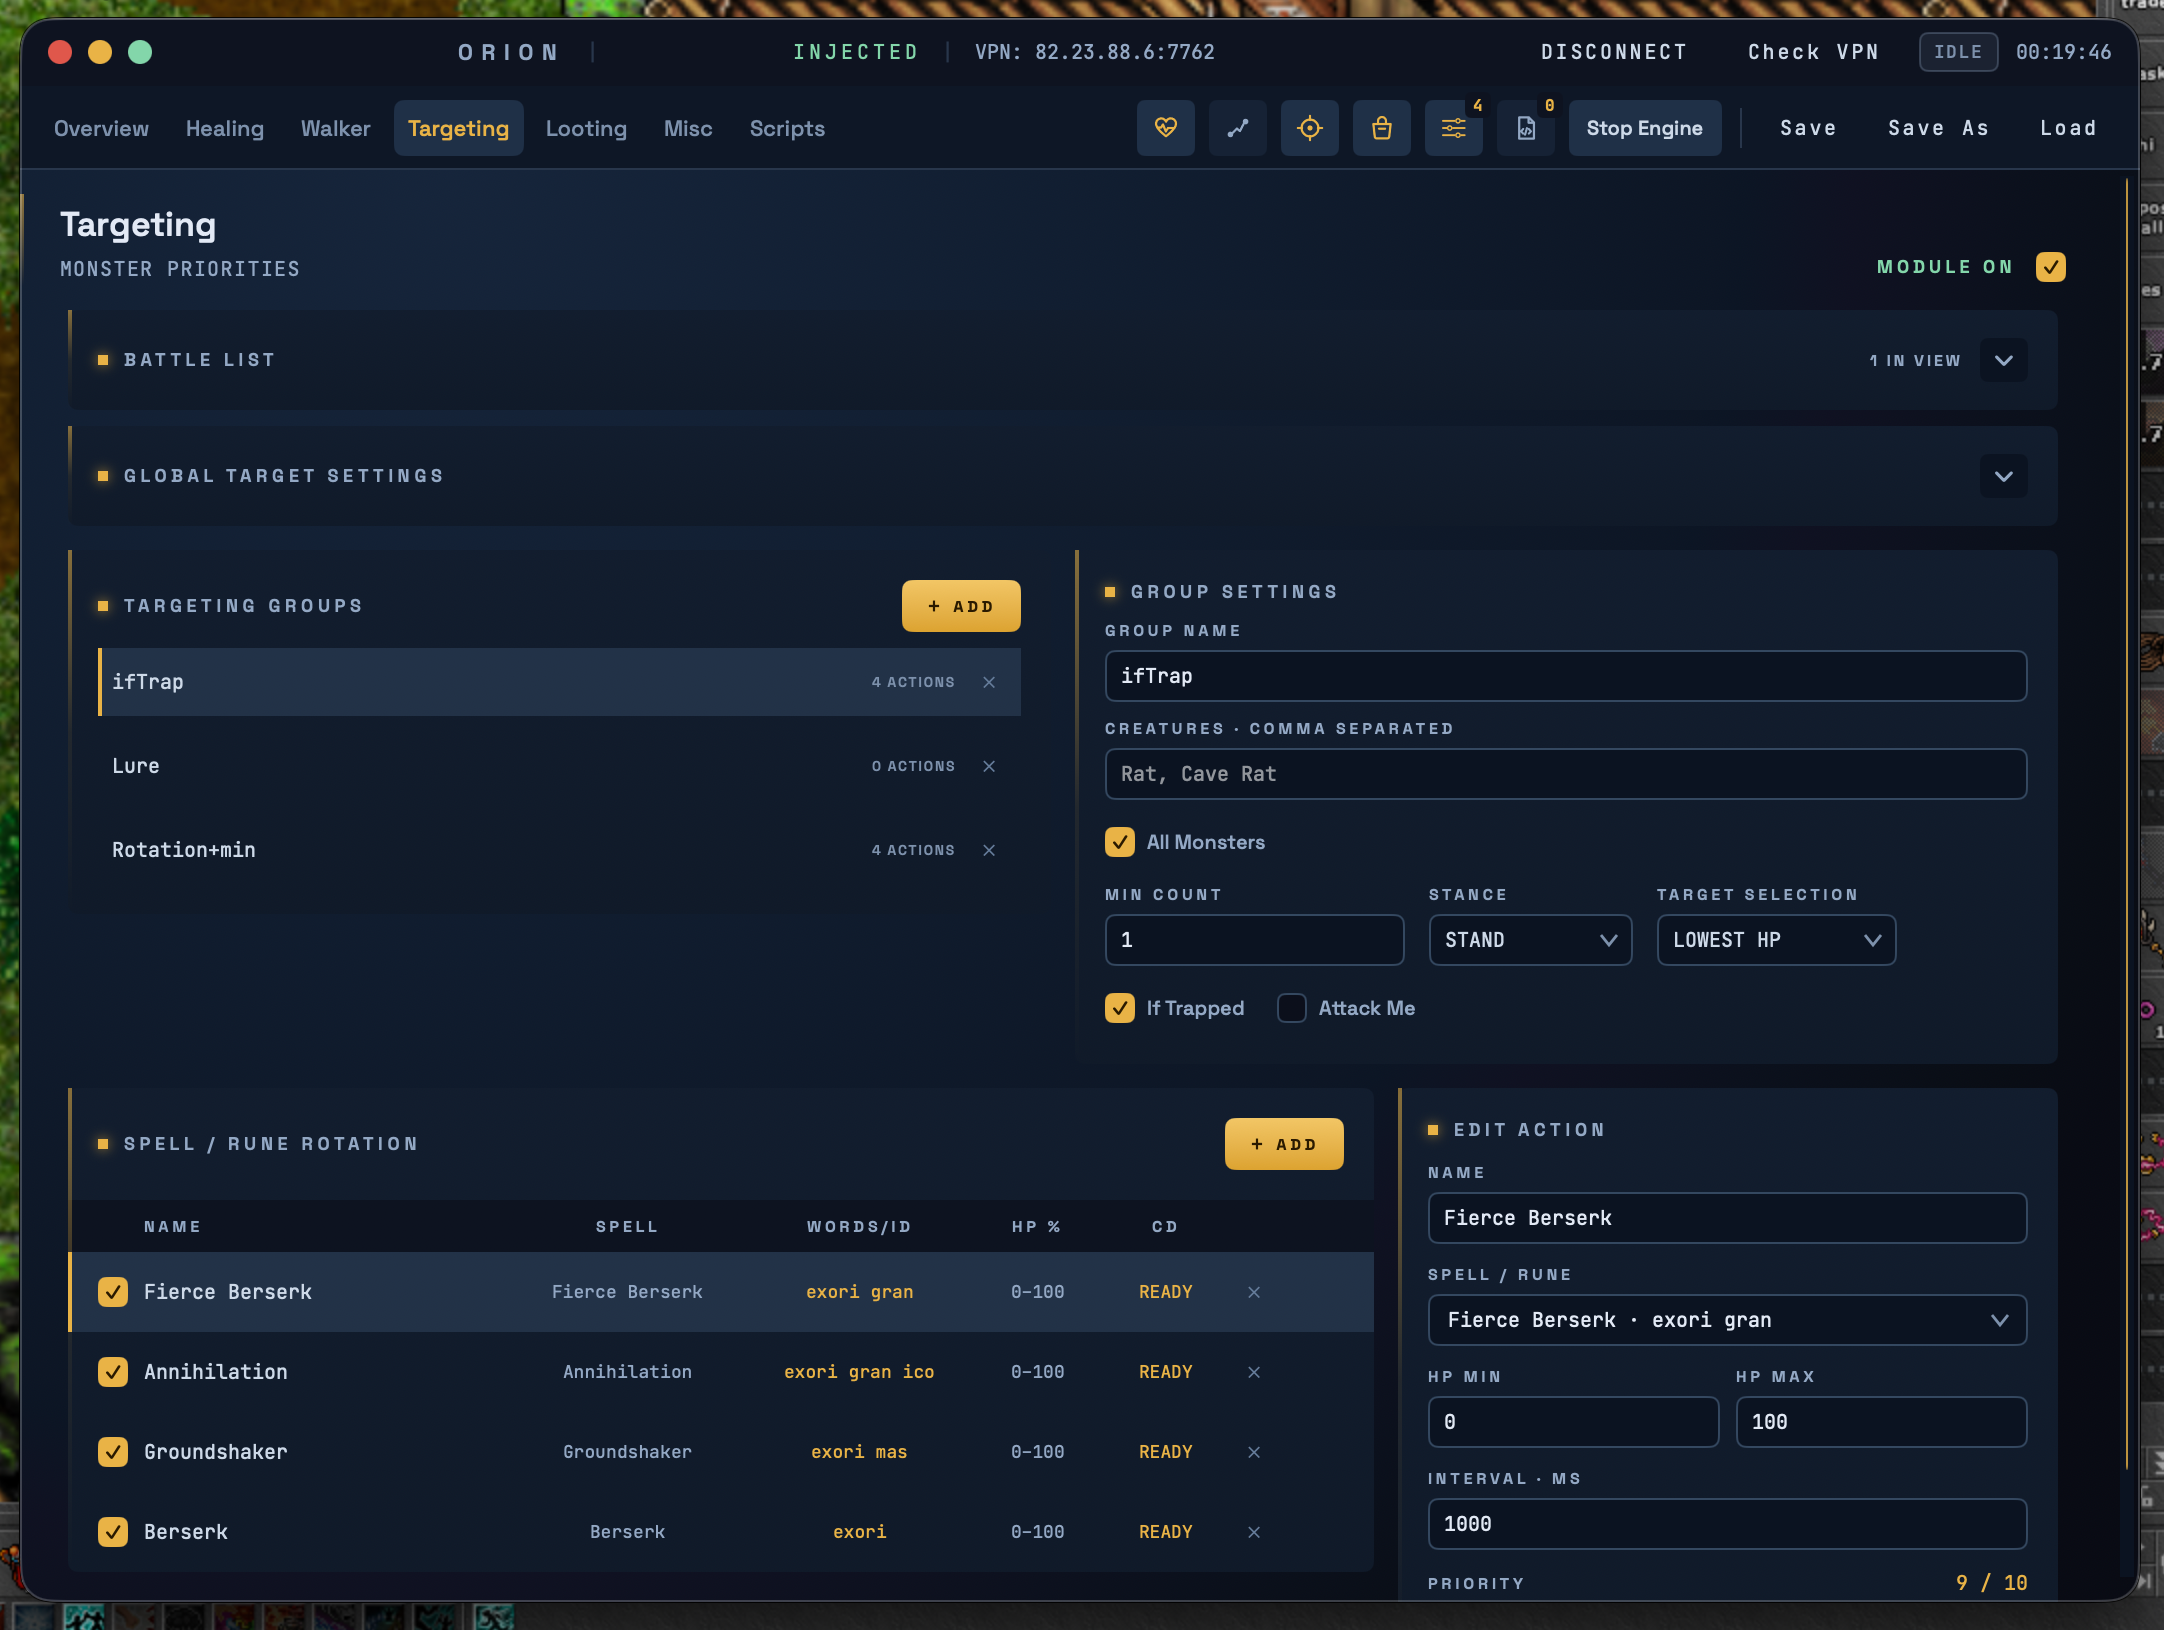2164x1630 pixels.
Task: Toggle the looting bag icon in toolbar
Action: click(x=1381, y=128)
